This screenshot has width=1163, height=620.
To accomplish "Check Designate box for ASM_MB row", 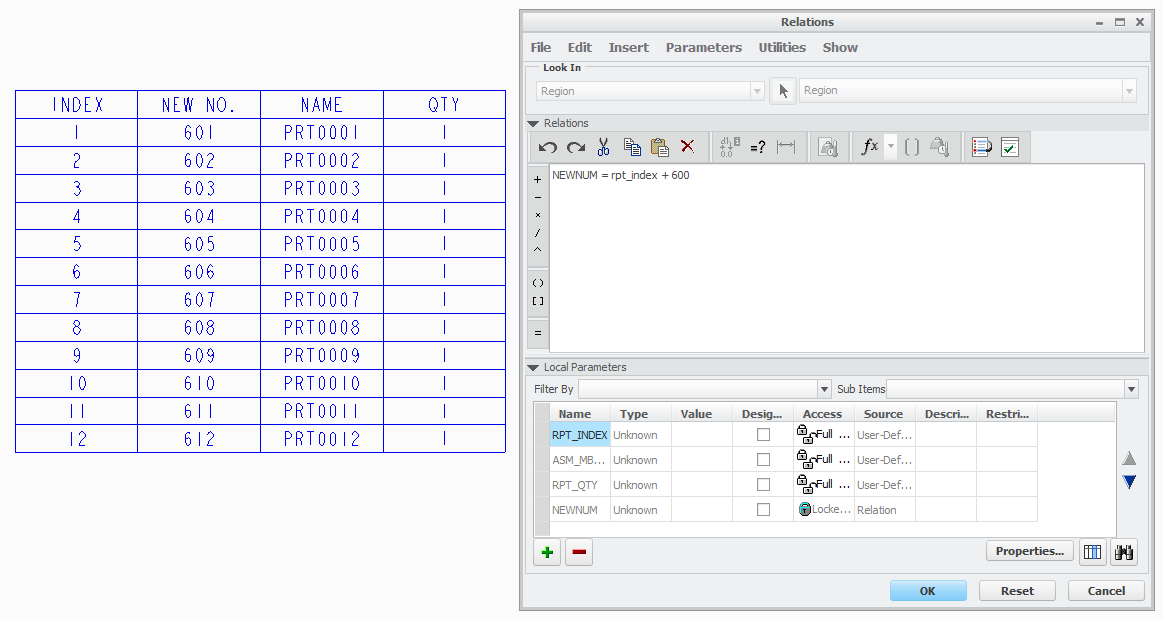I will pos(762,460).
